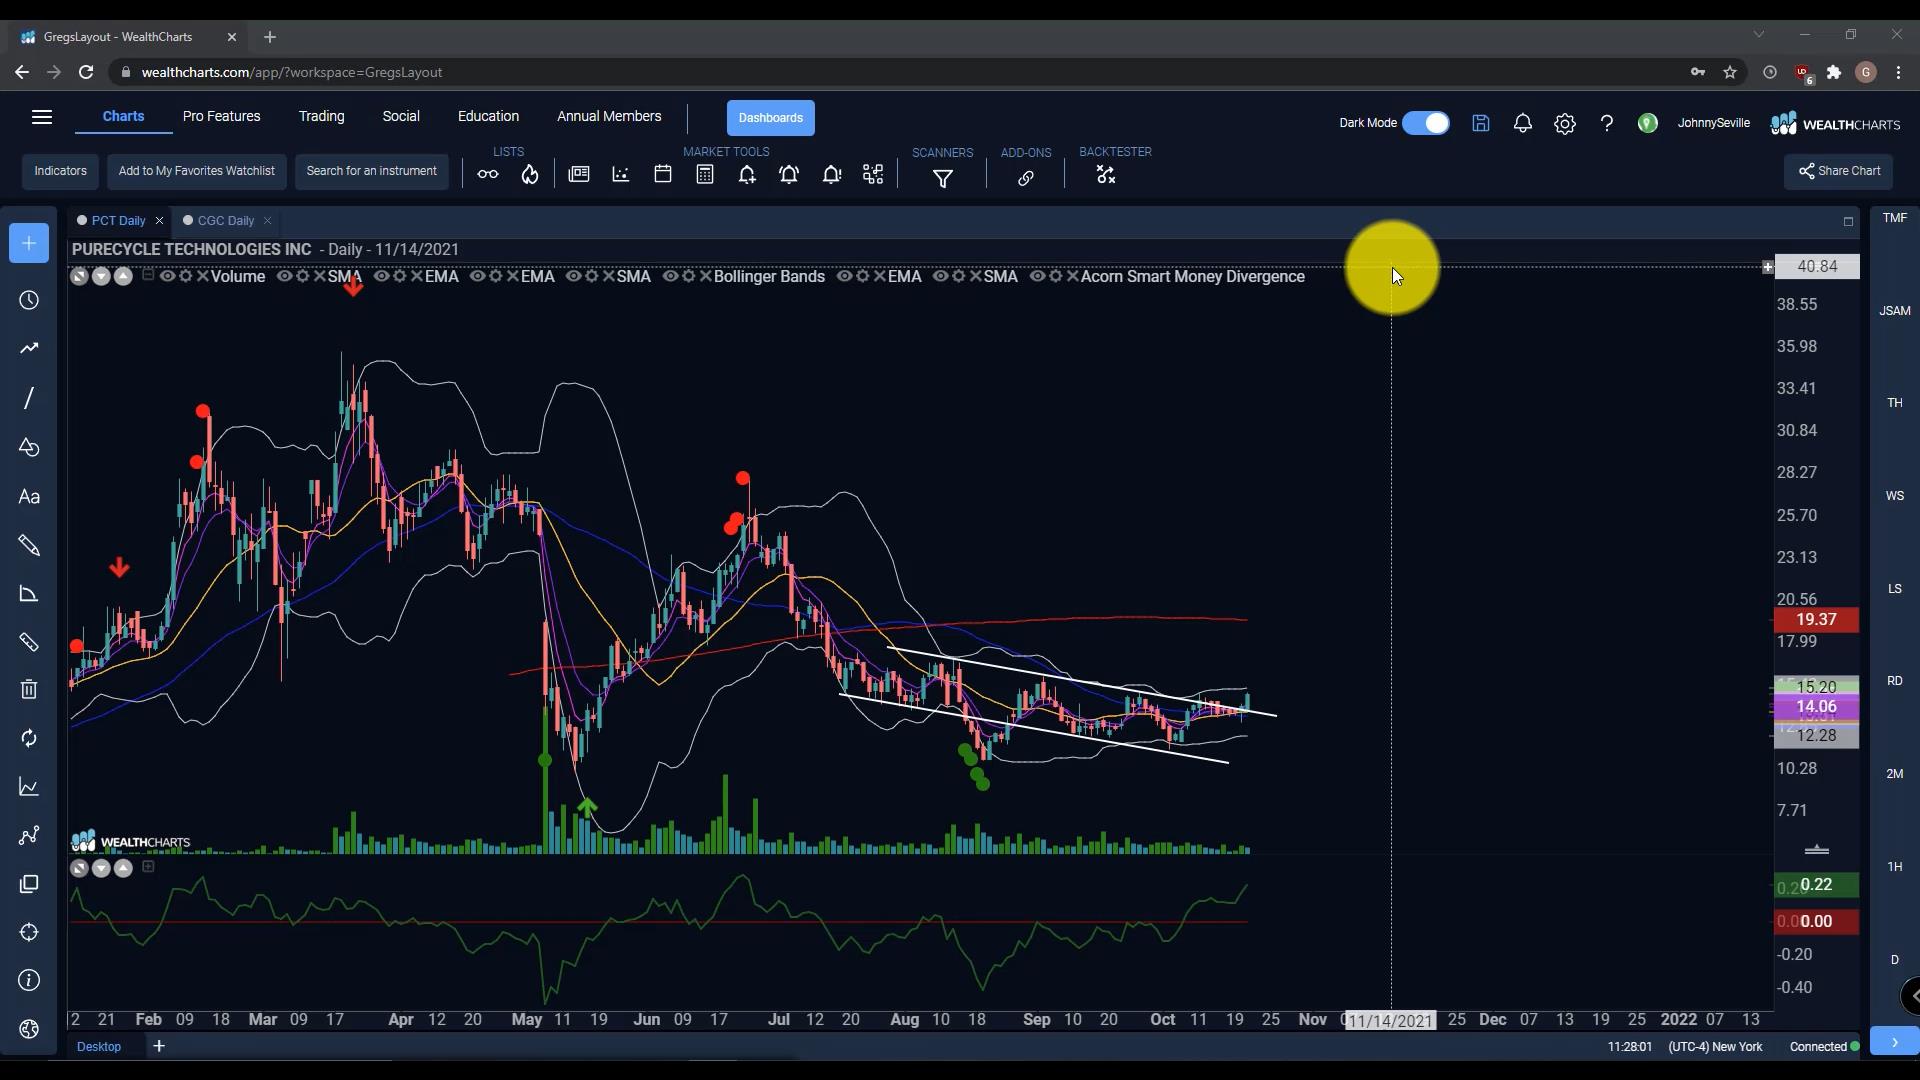Switch to the CGC Daily chart tab
Screen dimensions: 1920x1080
tap(225, 221)
